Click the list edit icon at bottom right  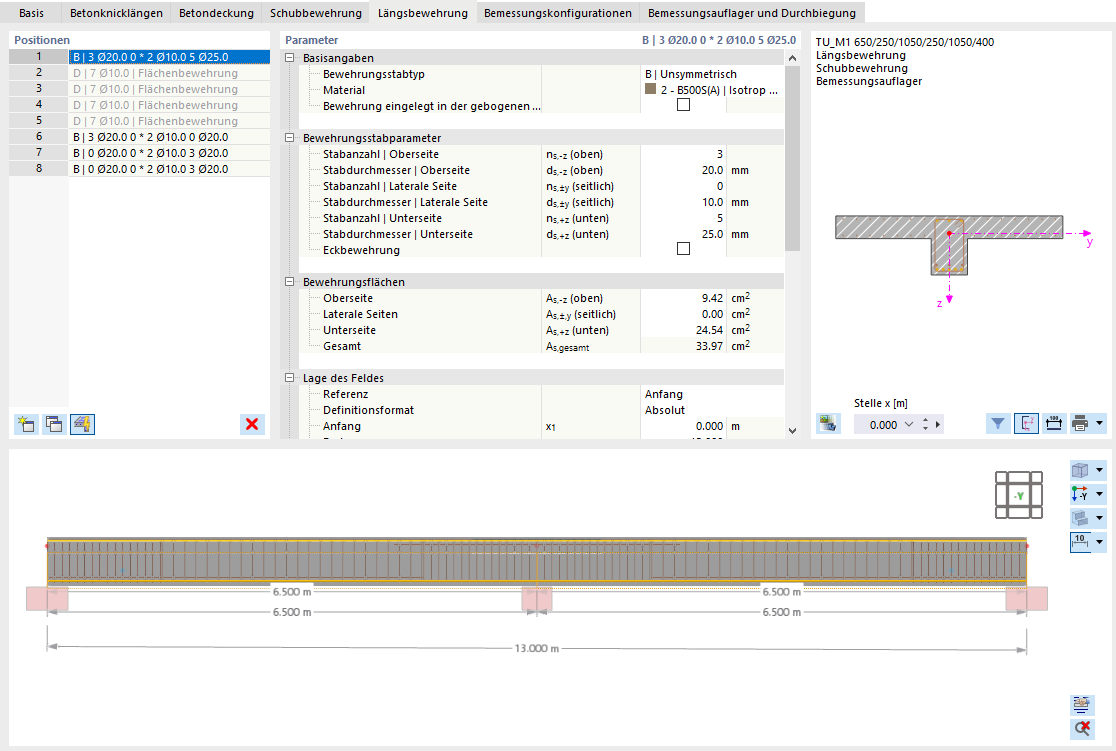pos(1082,705)
